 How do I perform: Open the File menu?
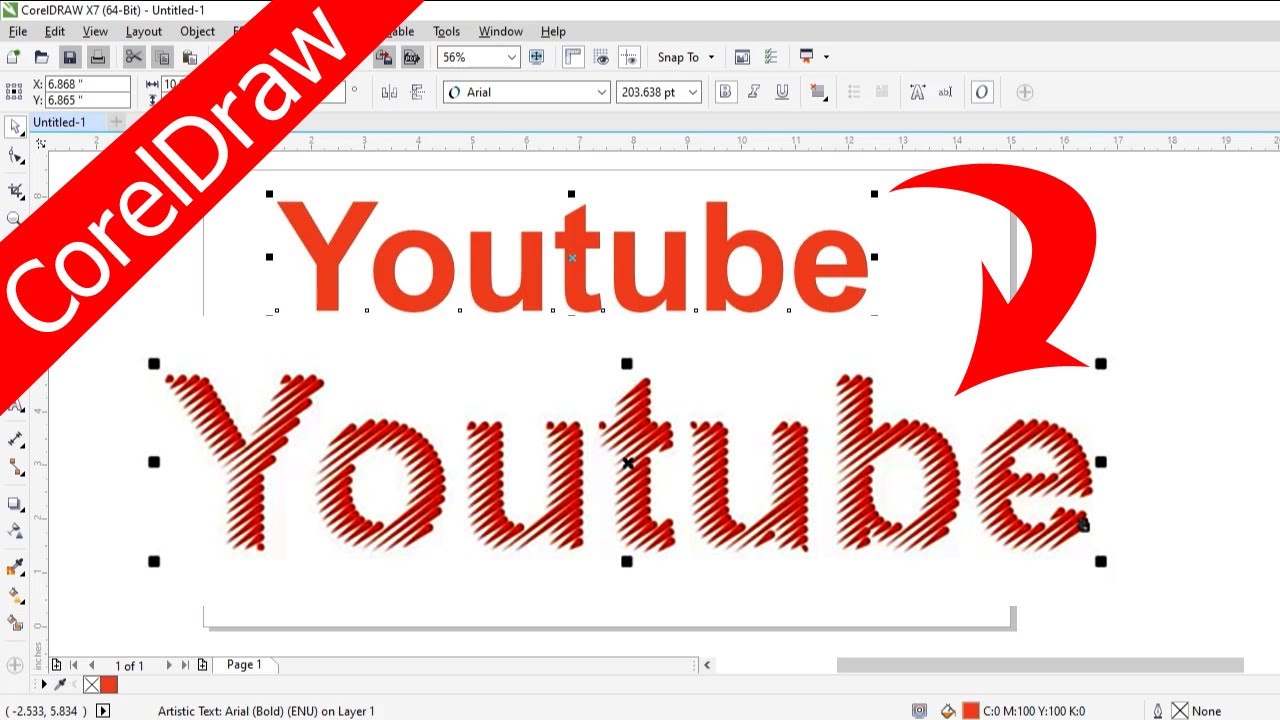click(x=18, y=31)
